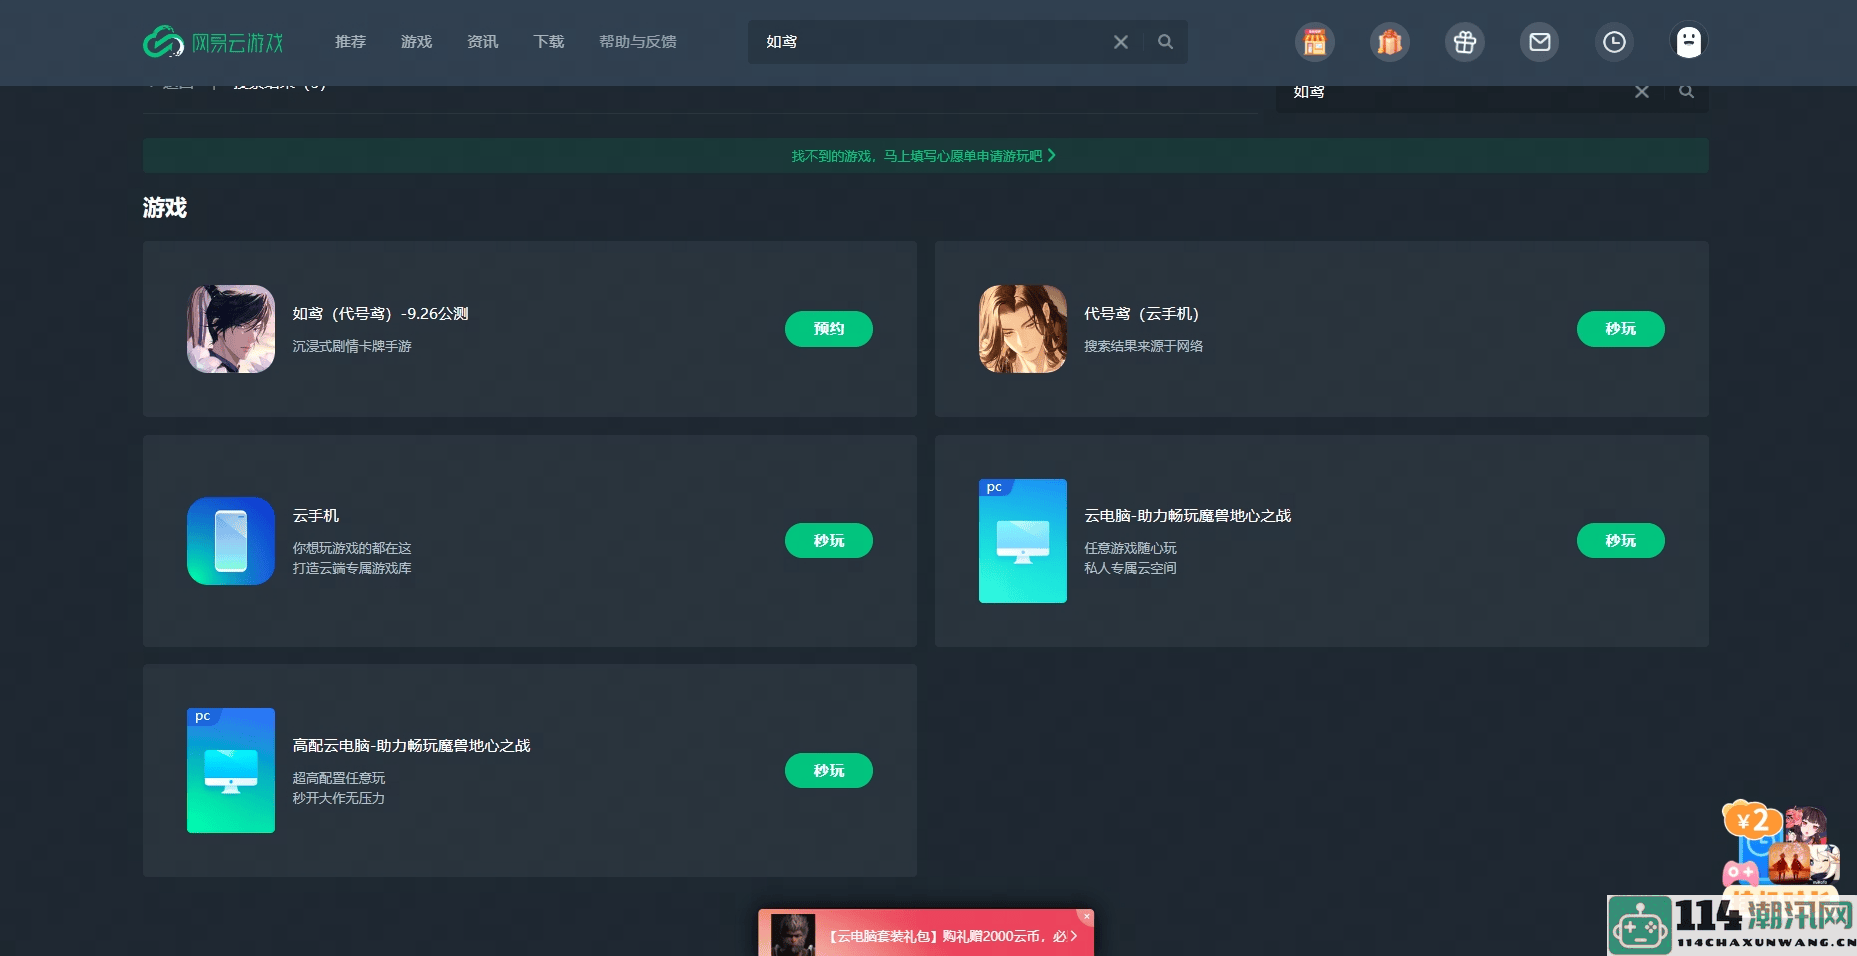1857x956 pixels.
Task: Open the 云手机 title text
Action: [x=316, y=516]
